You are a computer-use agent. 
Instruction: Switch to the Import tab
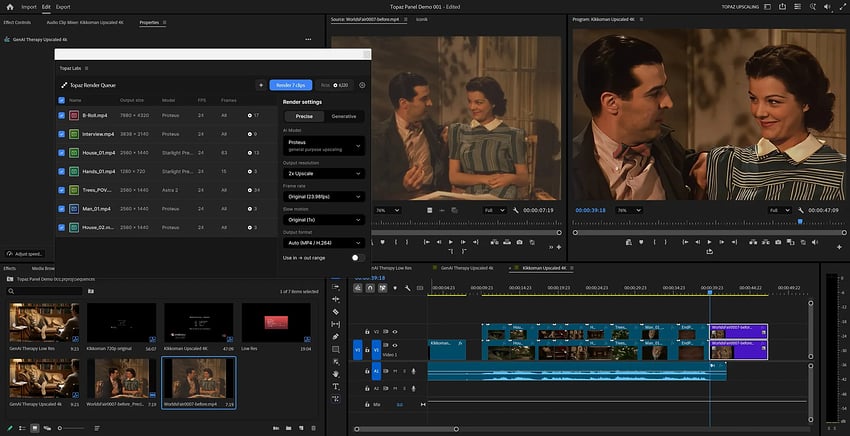[x=29, y=7]
